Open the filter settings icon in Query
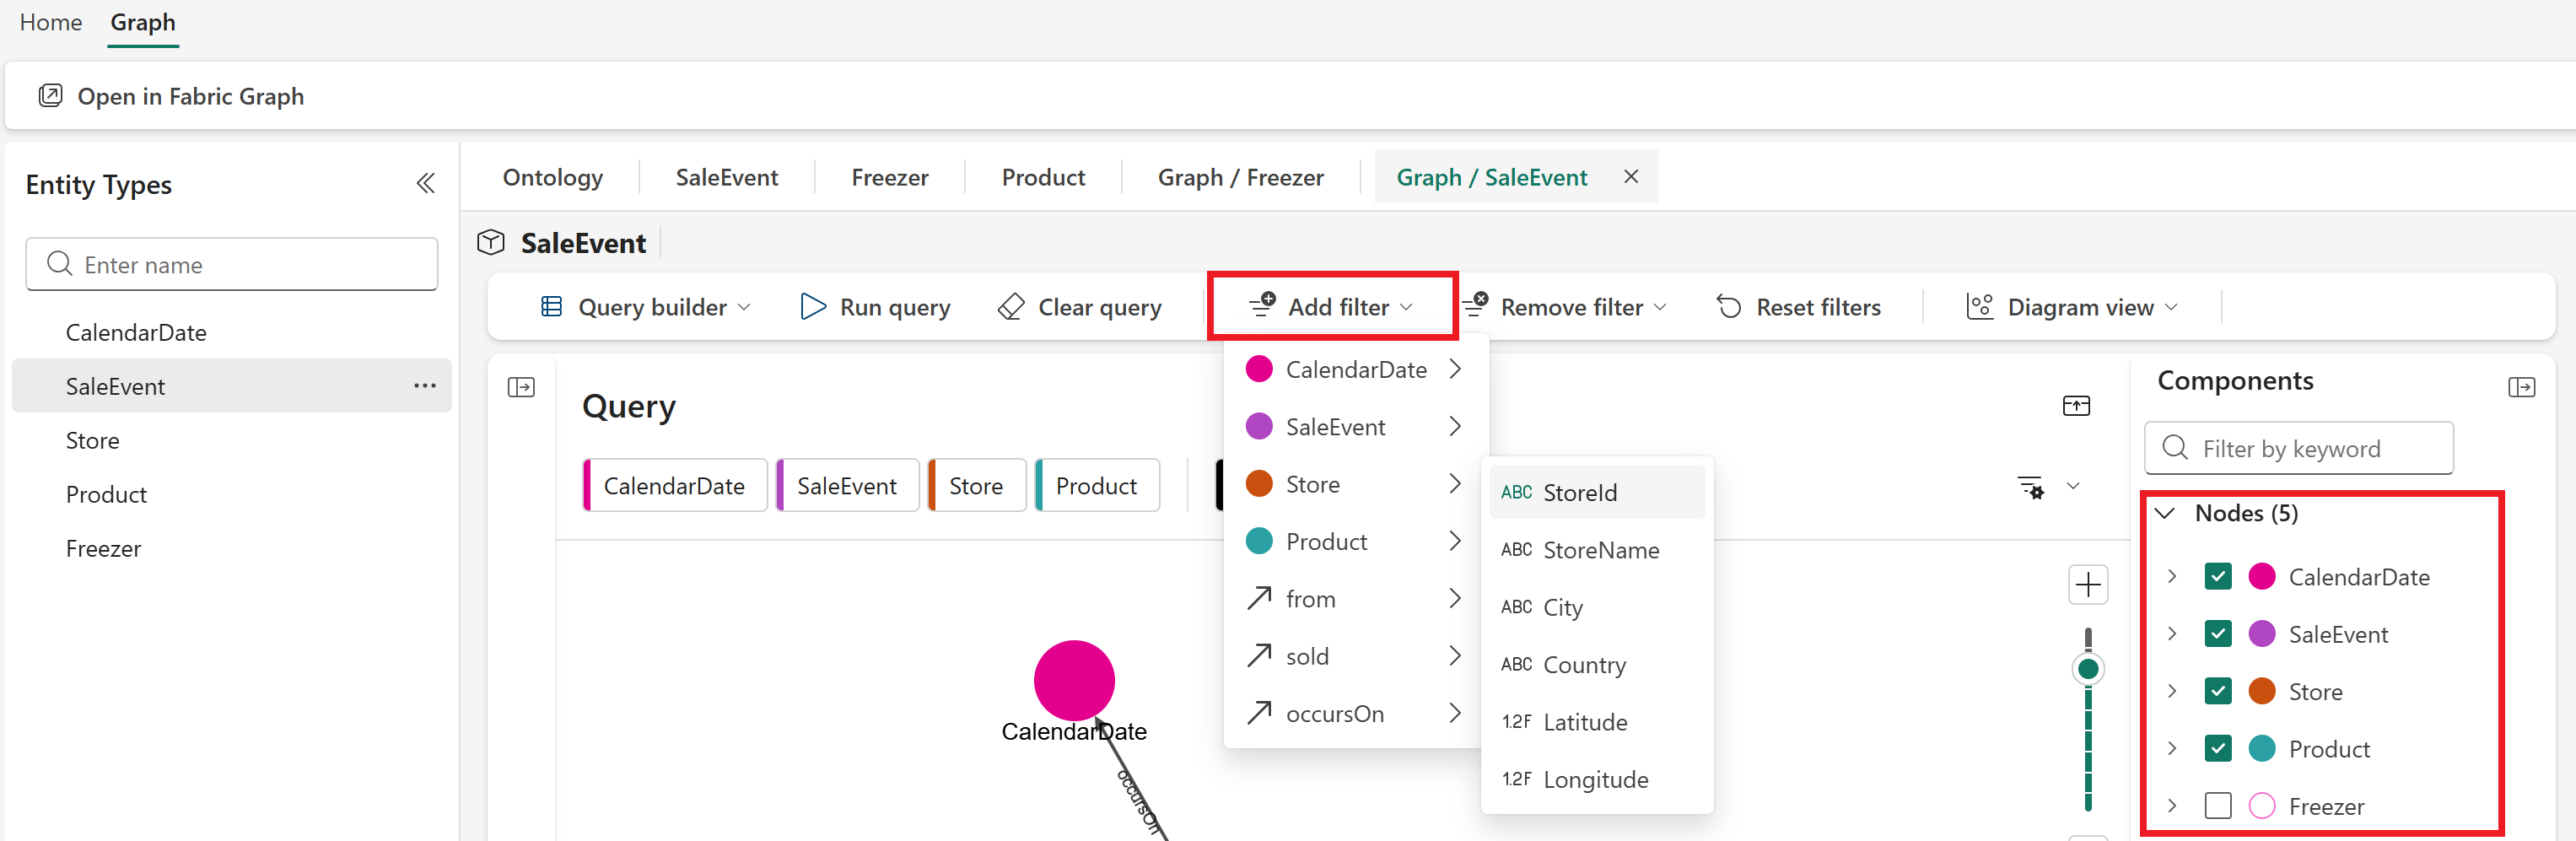 click(2031, 487)
